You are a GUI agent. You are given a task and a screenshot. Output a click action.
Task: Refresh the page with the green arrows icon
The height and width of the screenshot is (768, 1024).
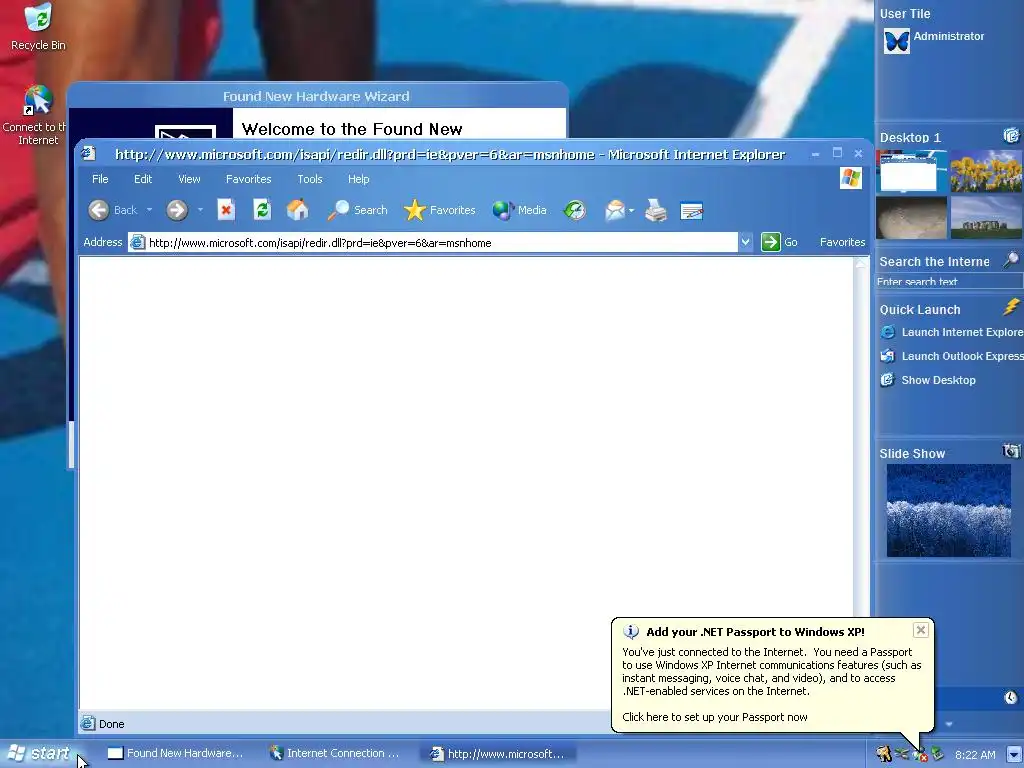click(262, 210)
